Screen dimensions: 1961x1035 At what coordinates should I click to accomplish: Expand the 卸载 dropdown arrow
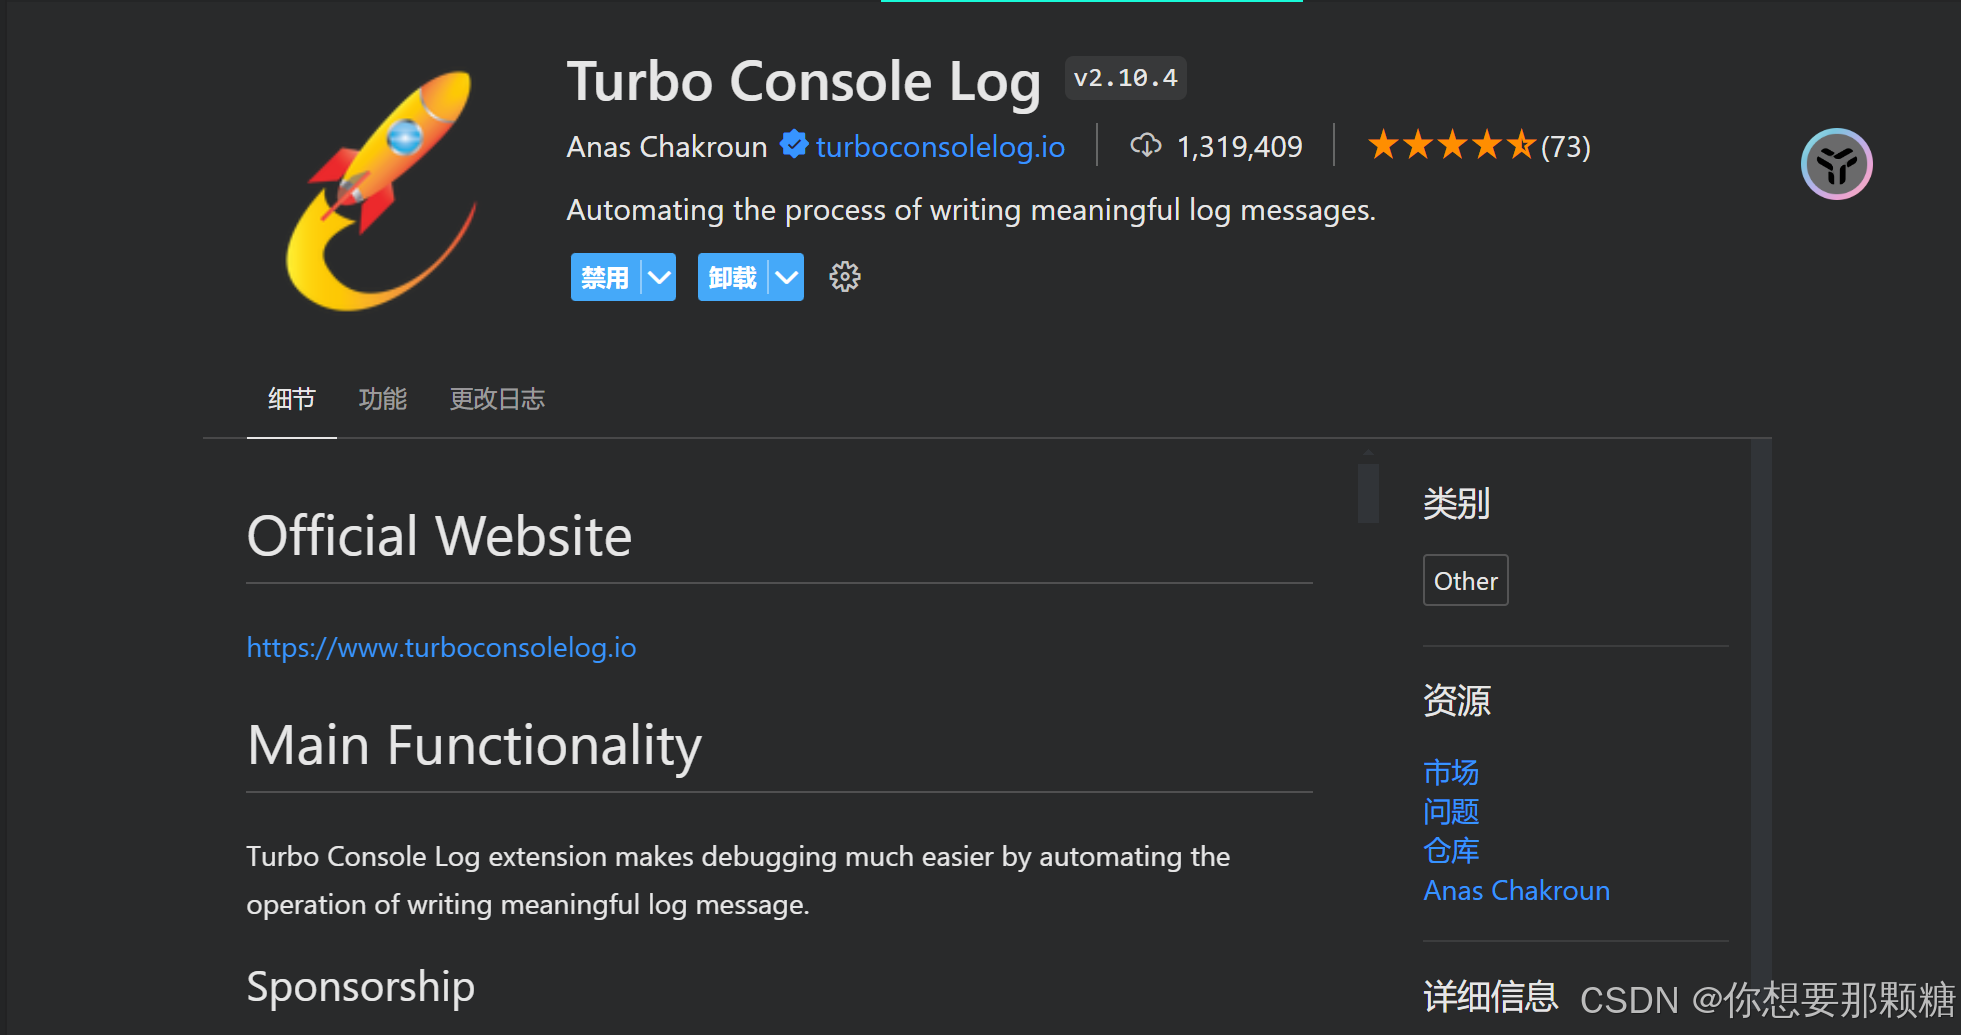(x=787, y=277)
